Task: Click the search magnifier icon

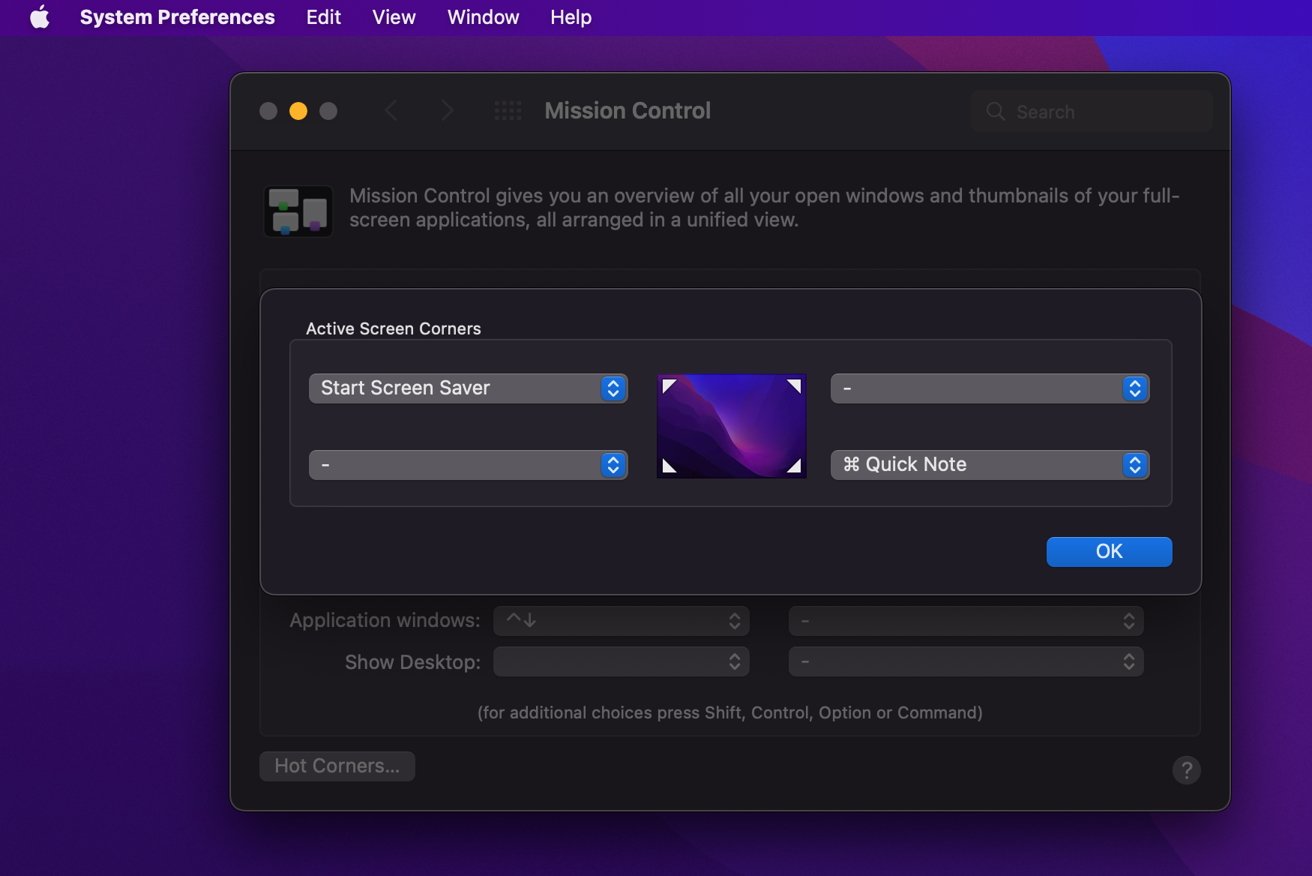Action: click(x=995, y=112)
